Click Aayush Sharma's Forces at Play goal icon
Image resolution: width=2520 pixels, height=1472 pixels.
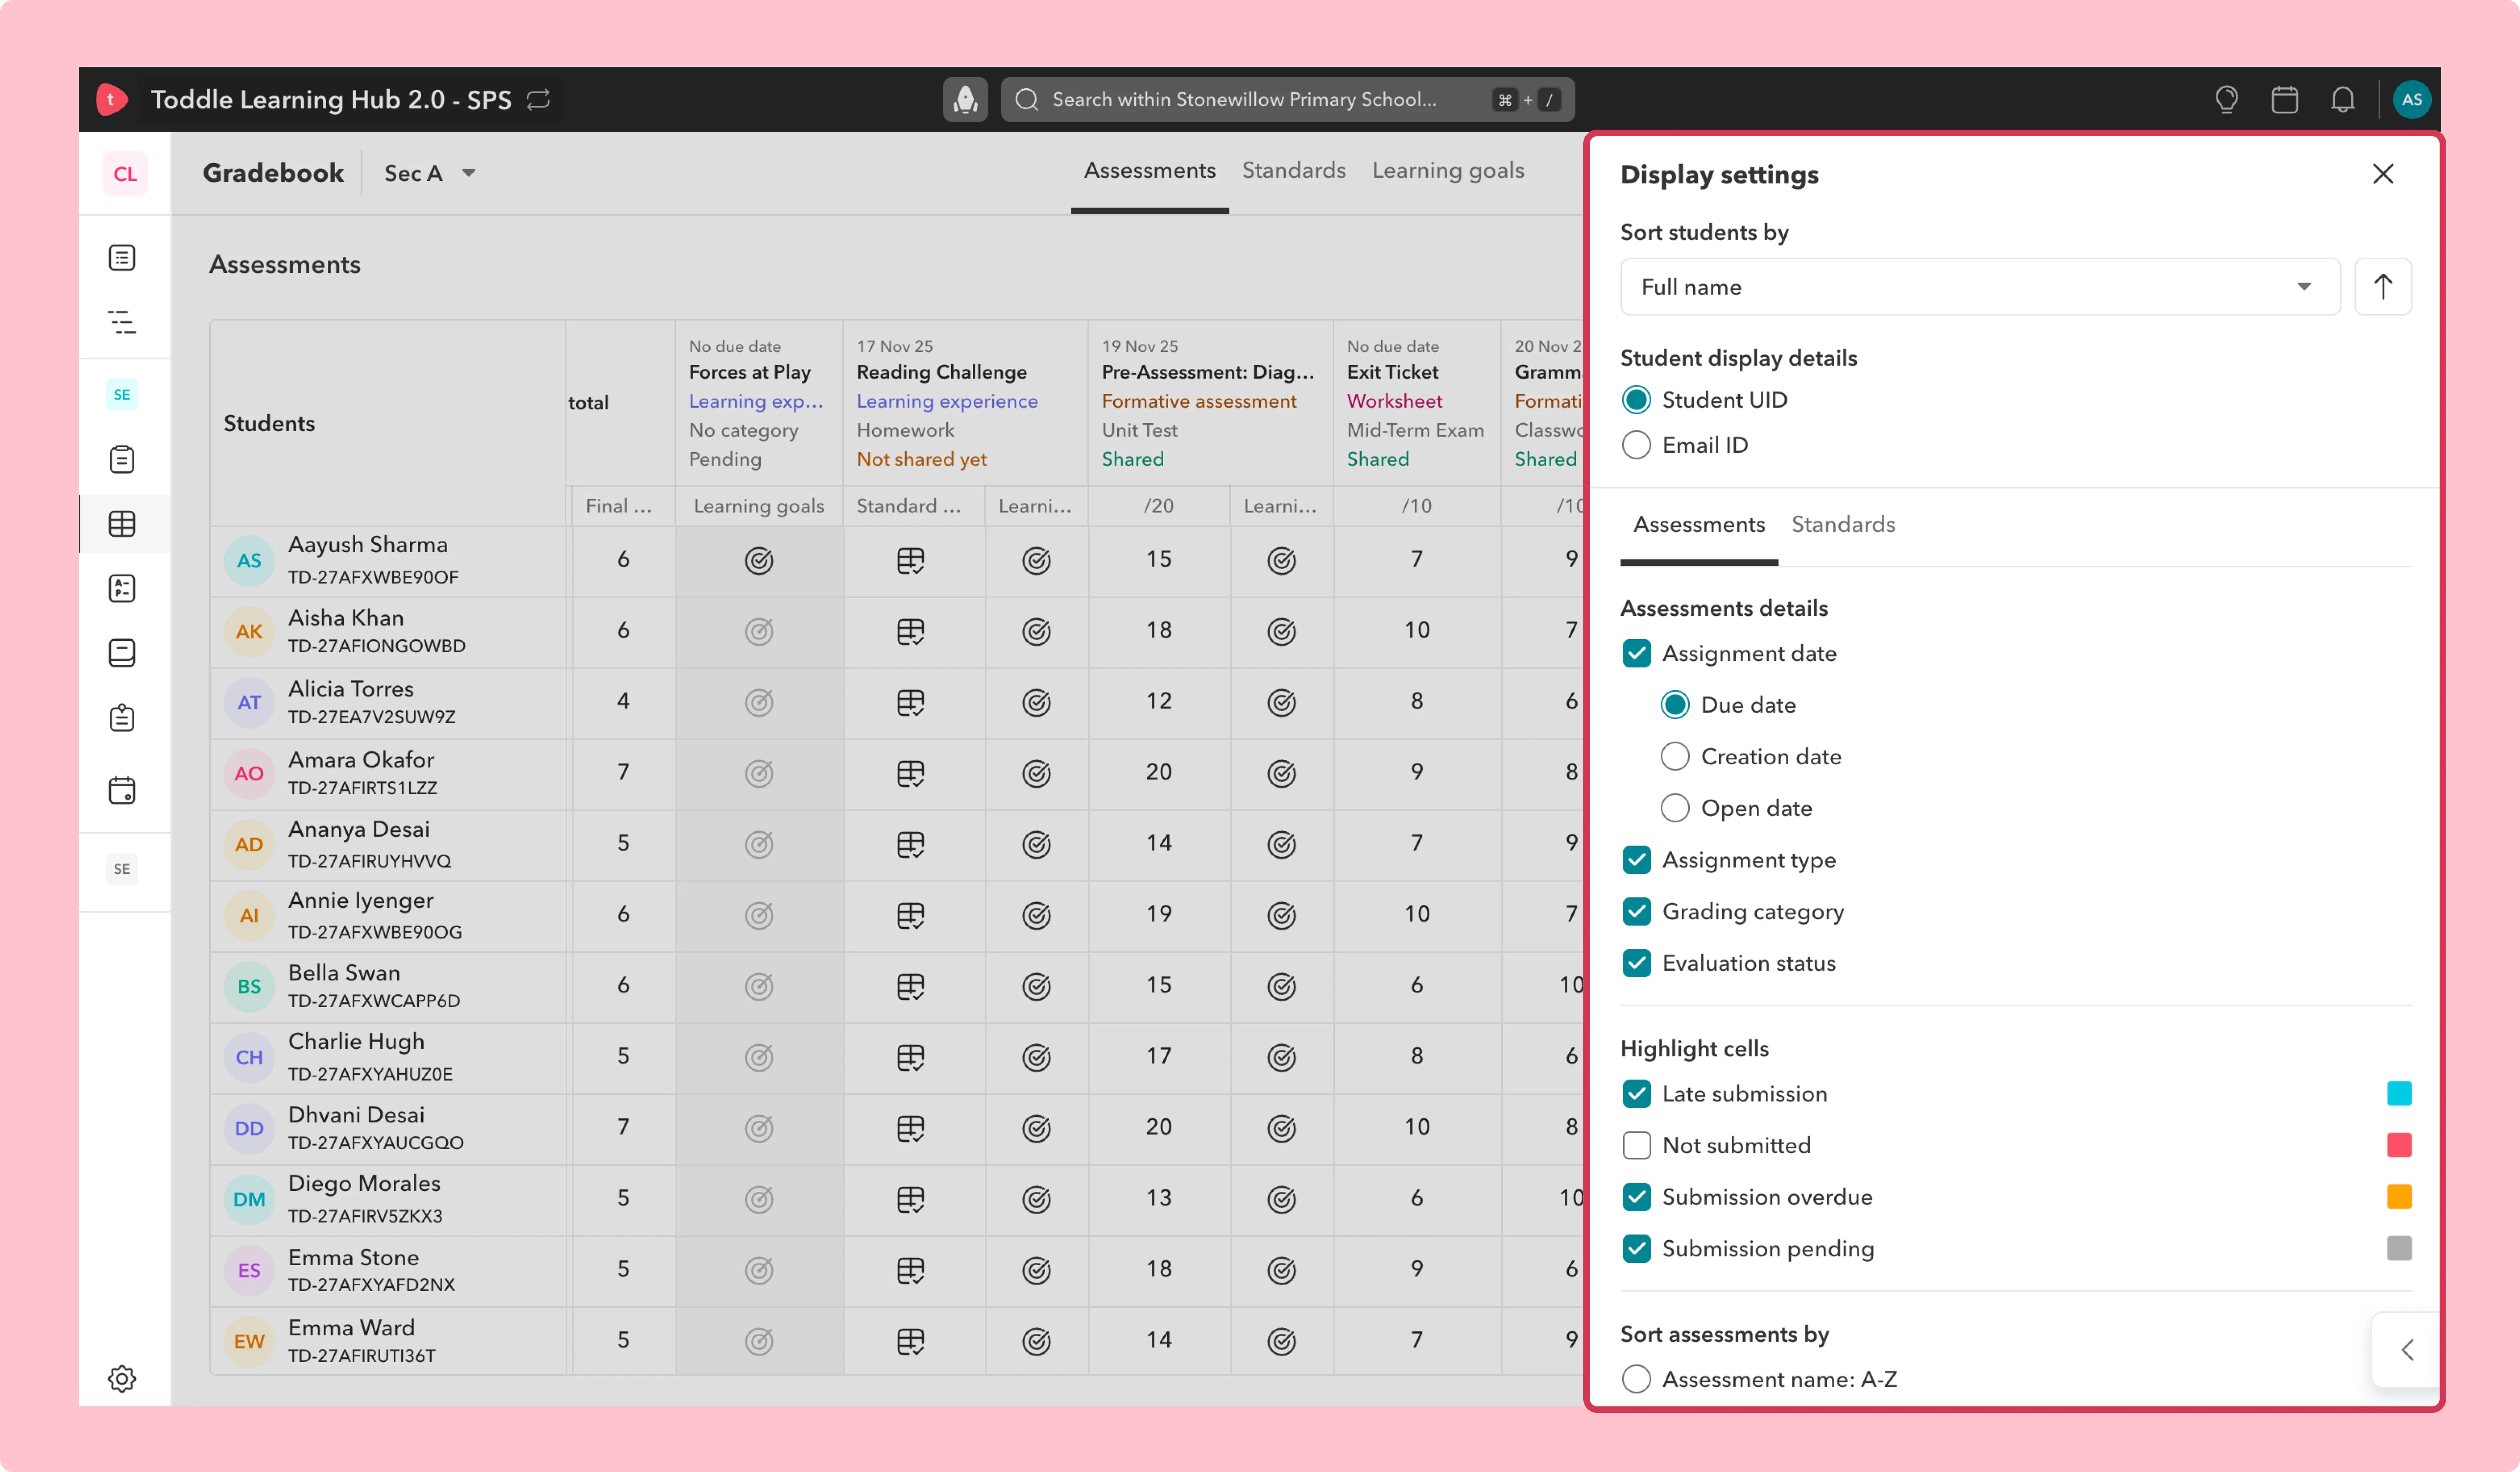click(x=759, y=561)
